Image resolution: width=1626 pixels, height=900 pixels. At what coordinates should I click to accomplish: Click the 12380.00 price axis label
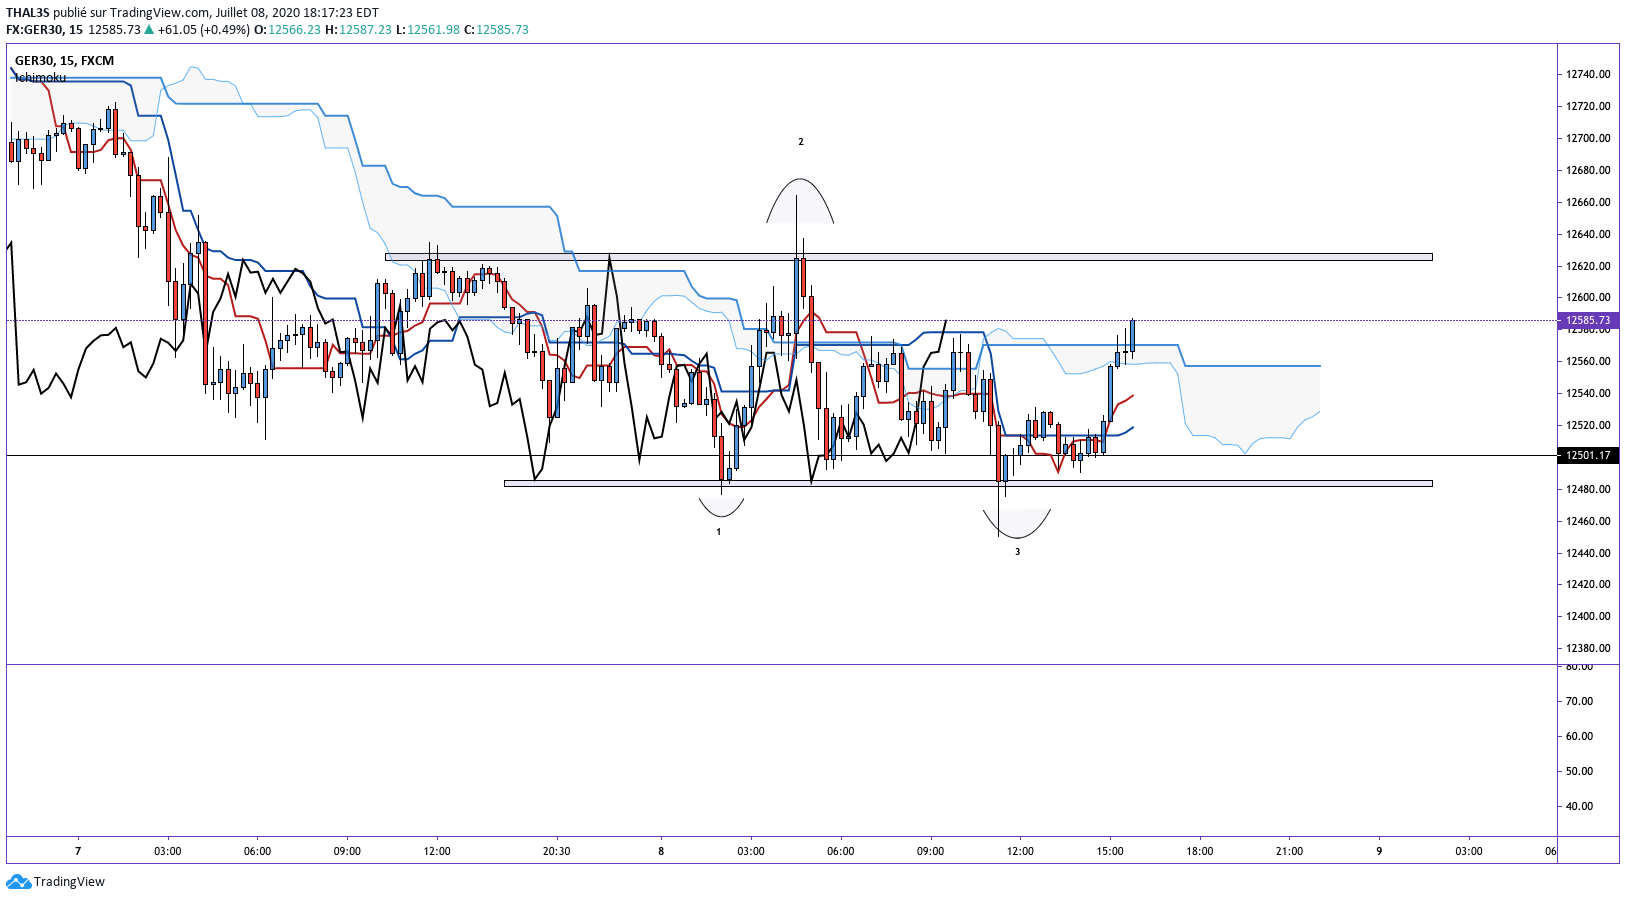coord(1588,648)
